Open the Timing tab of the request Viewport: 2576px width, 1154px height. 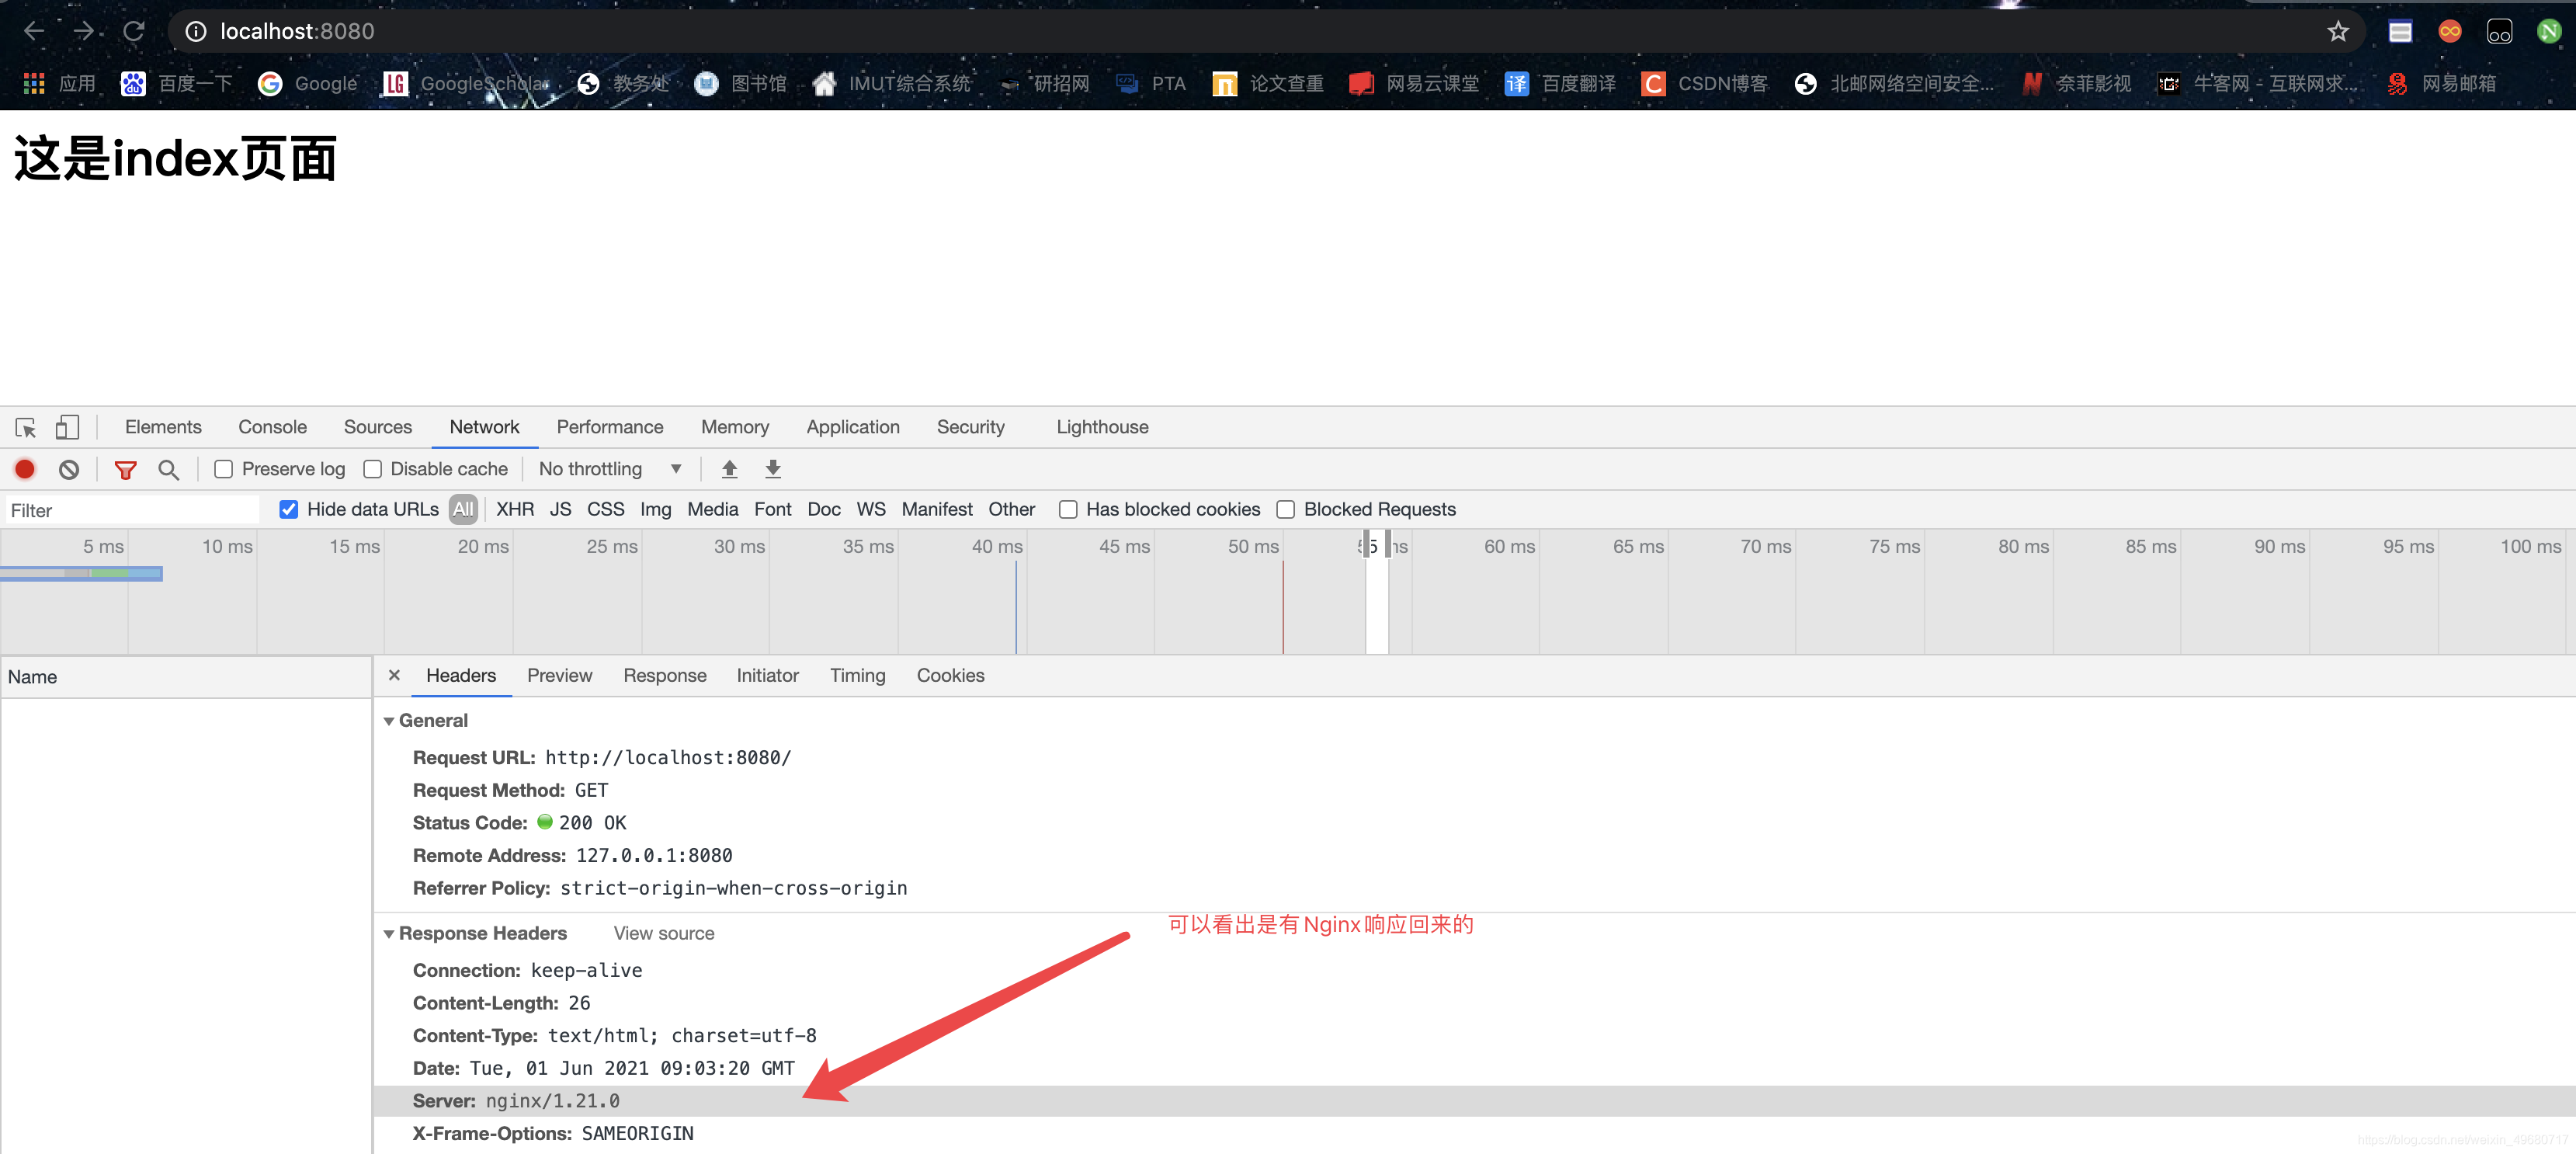[x=857, y=676]
